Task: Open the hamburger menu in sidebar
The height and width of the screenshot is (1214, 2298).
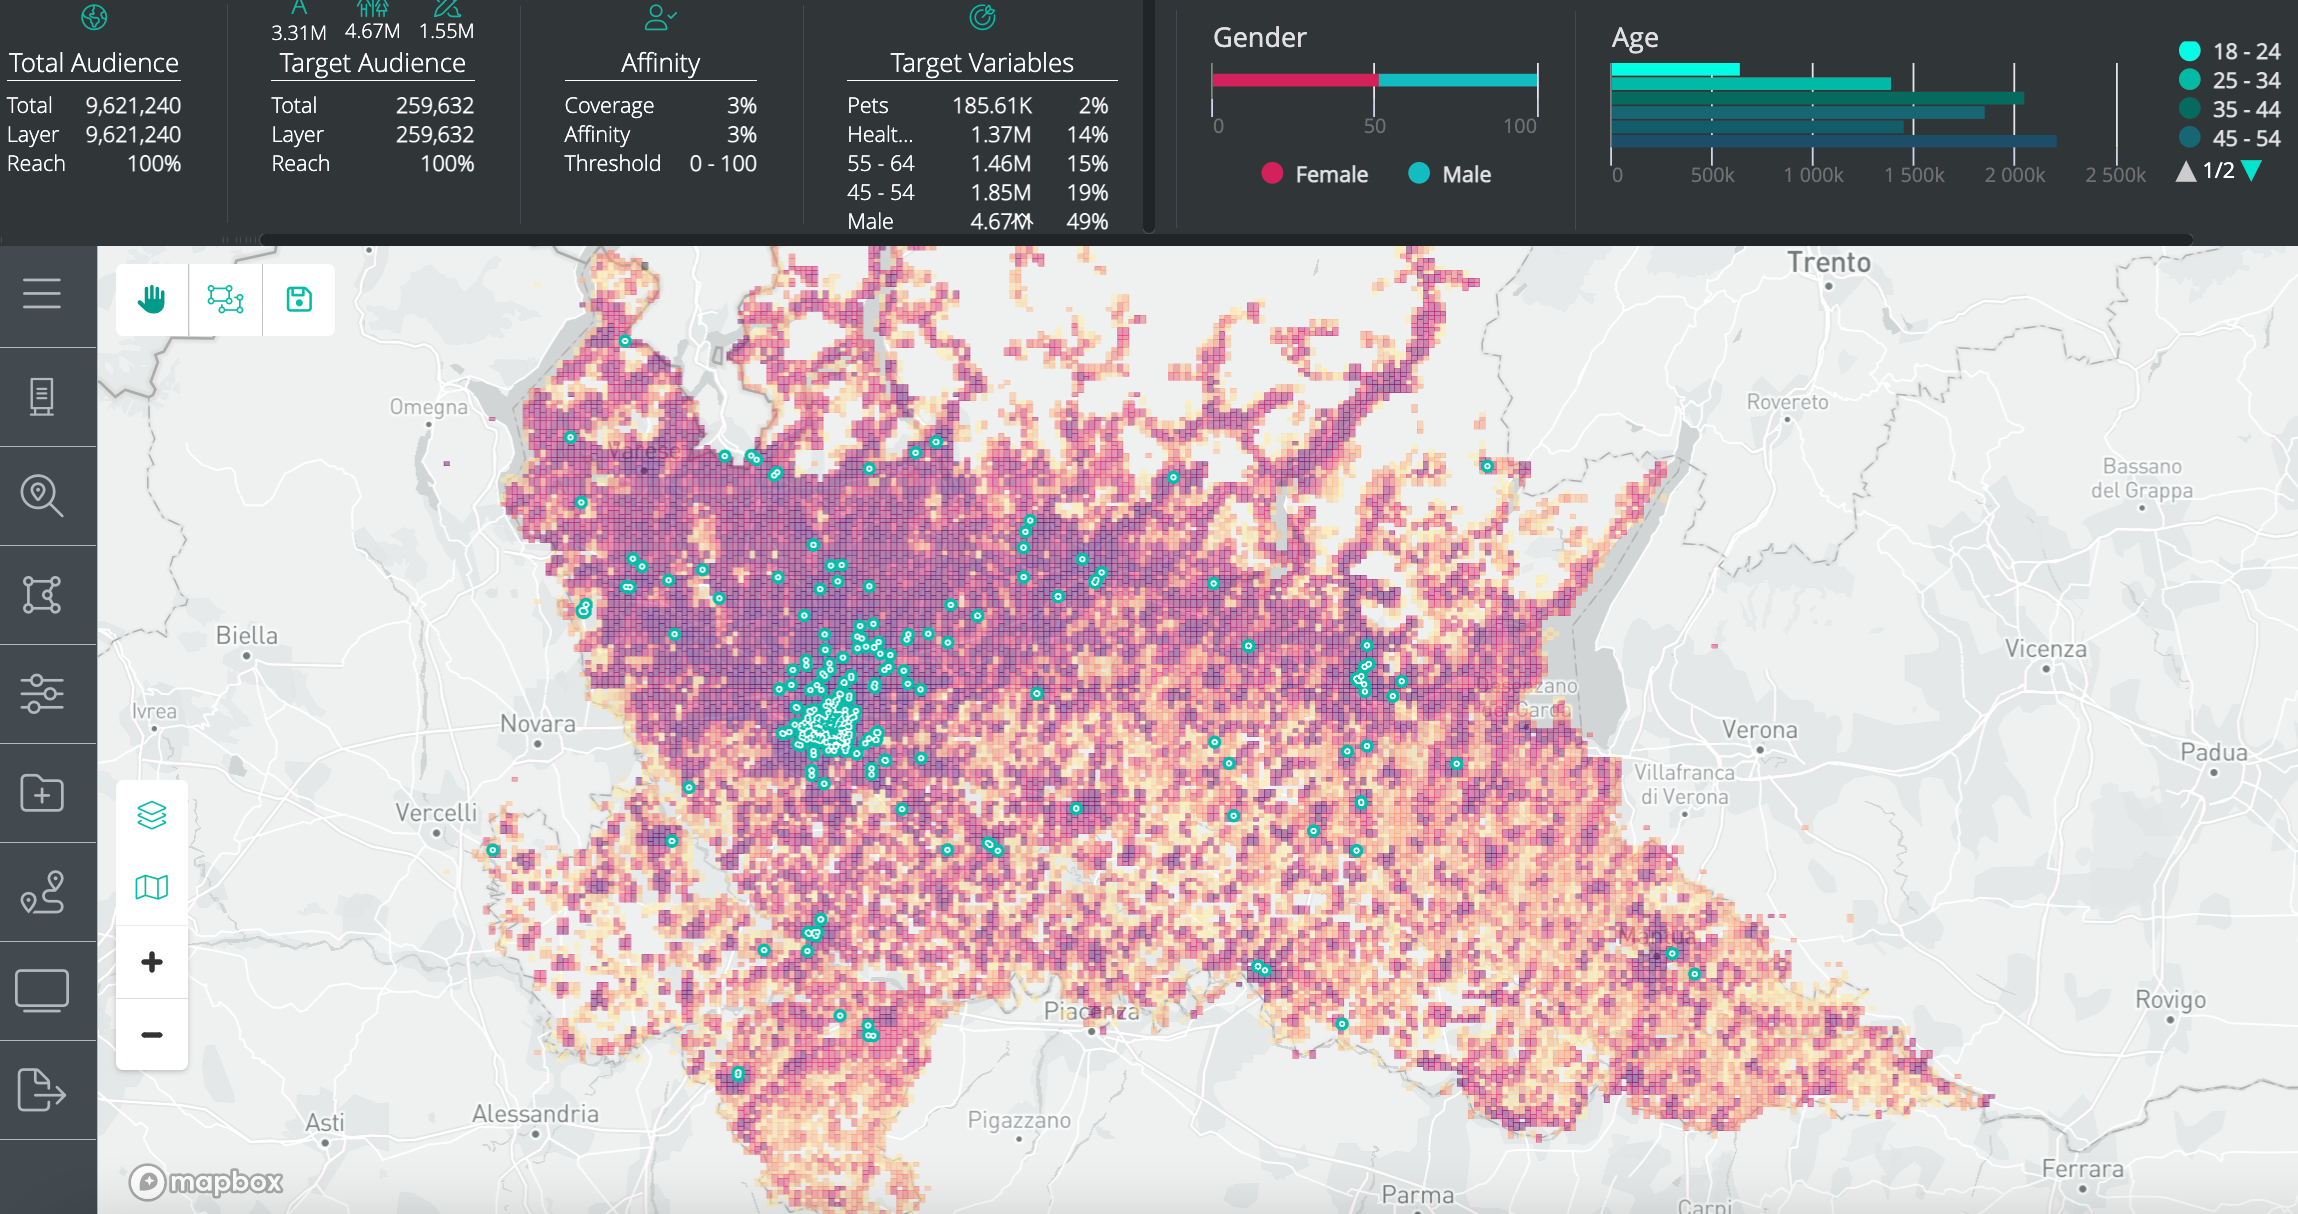Action: [42, 294]
